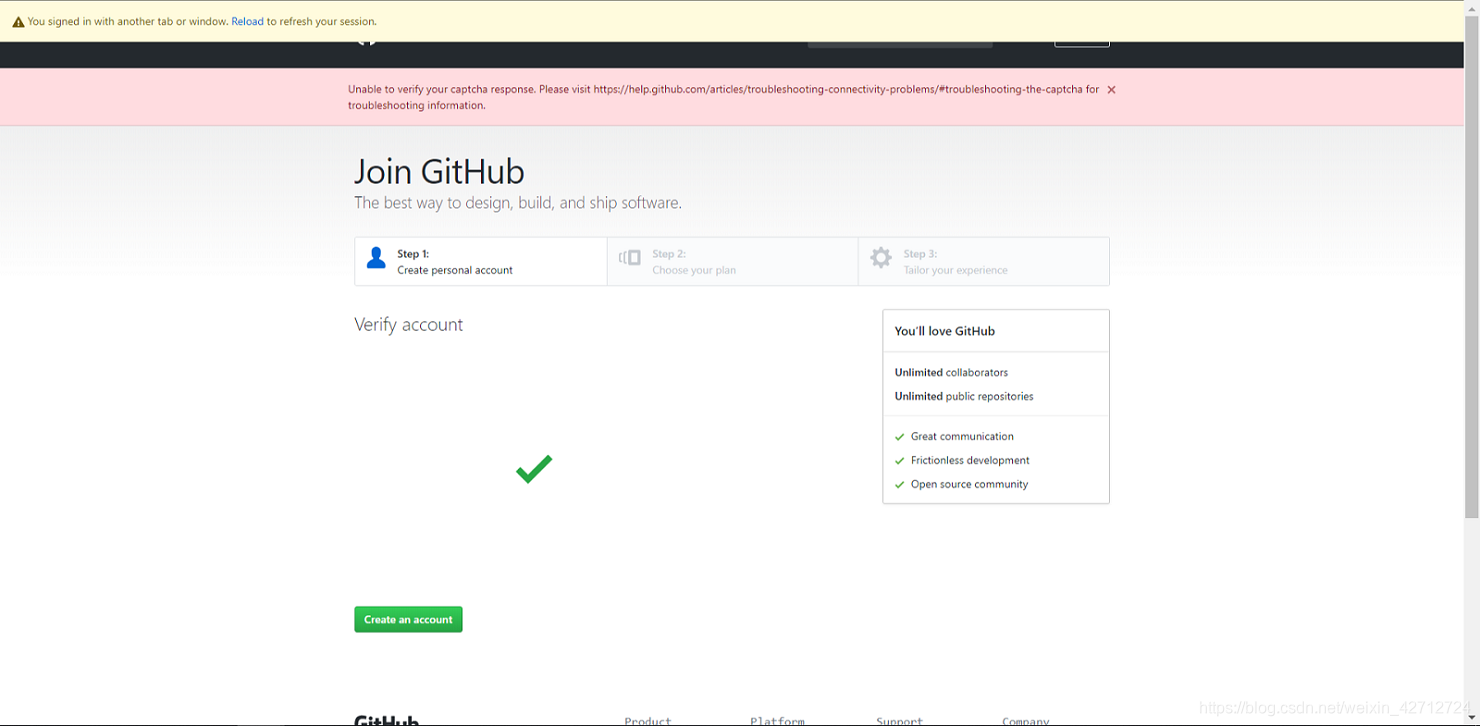Screen dimensions: 1480x726
Task: Click the blue person icon in Step 1
Action: click(376, 258)
